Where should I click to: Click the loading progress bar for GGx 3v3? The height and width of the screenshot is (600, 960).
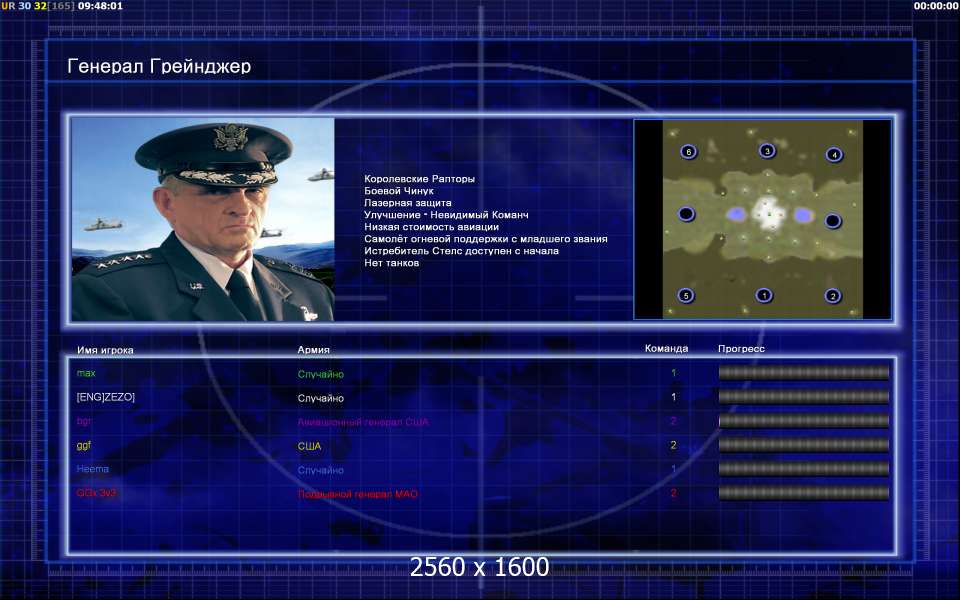point(803,492)
